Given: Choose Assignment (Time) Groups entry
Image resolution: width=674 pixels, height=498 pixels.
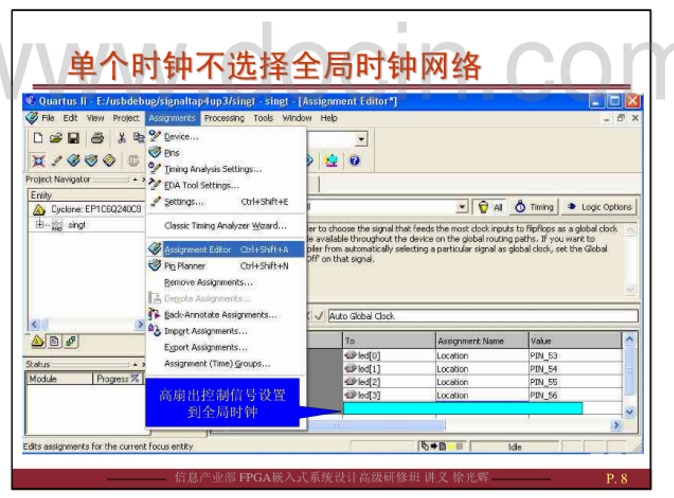Looking at the screenshot, I should click(226, 364).
